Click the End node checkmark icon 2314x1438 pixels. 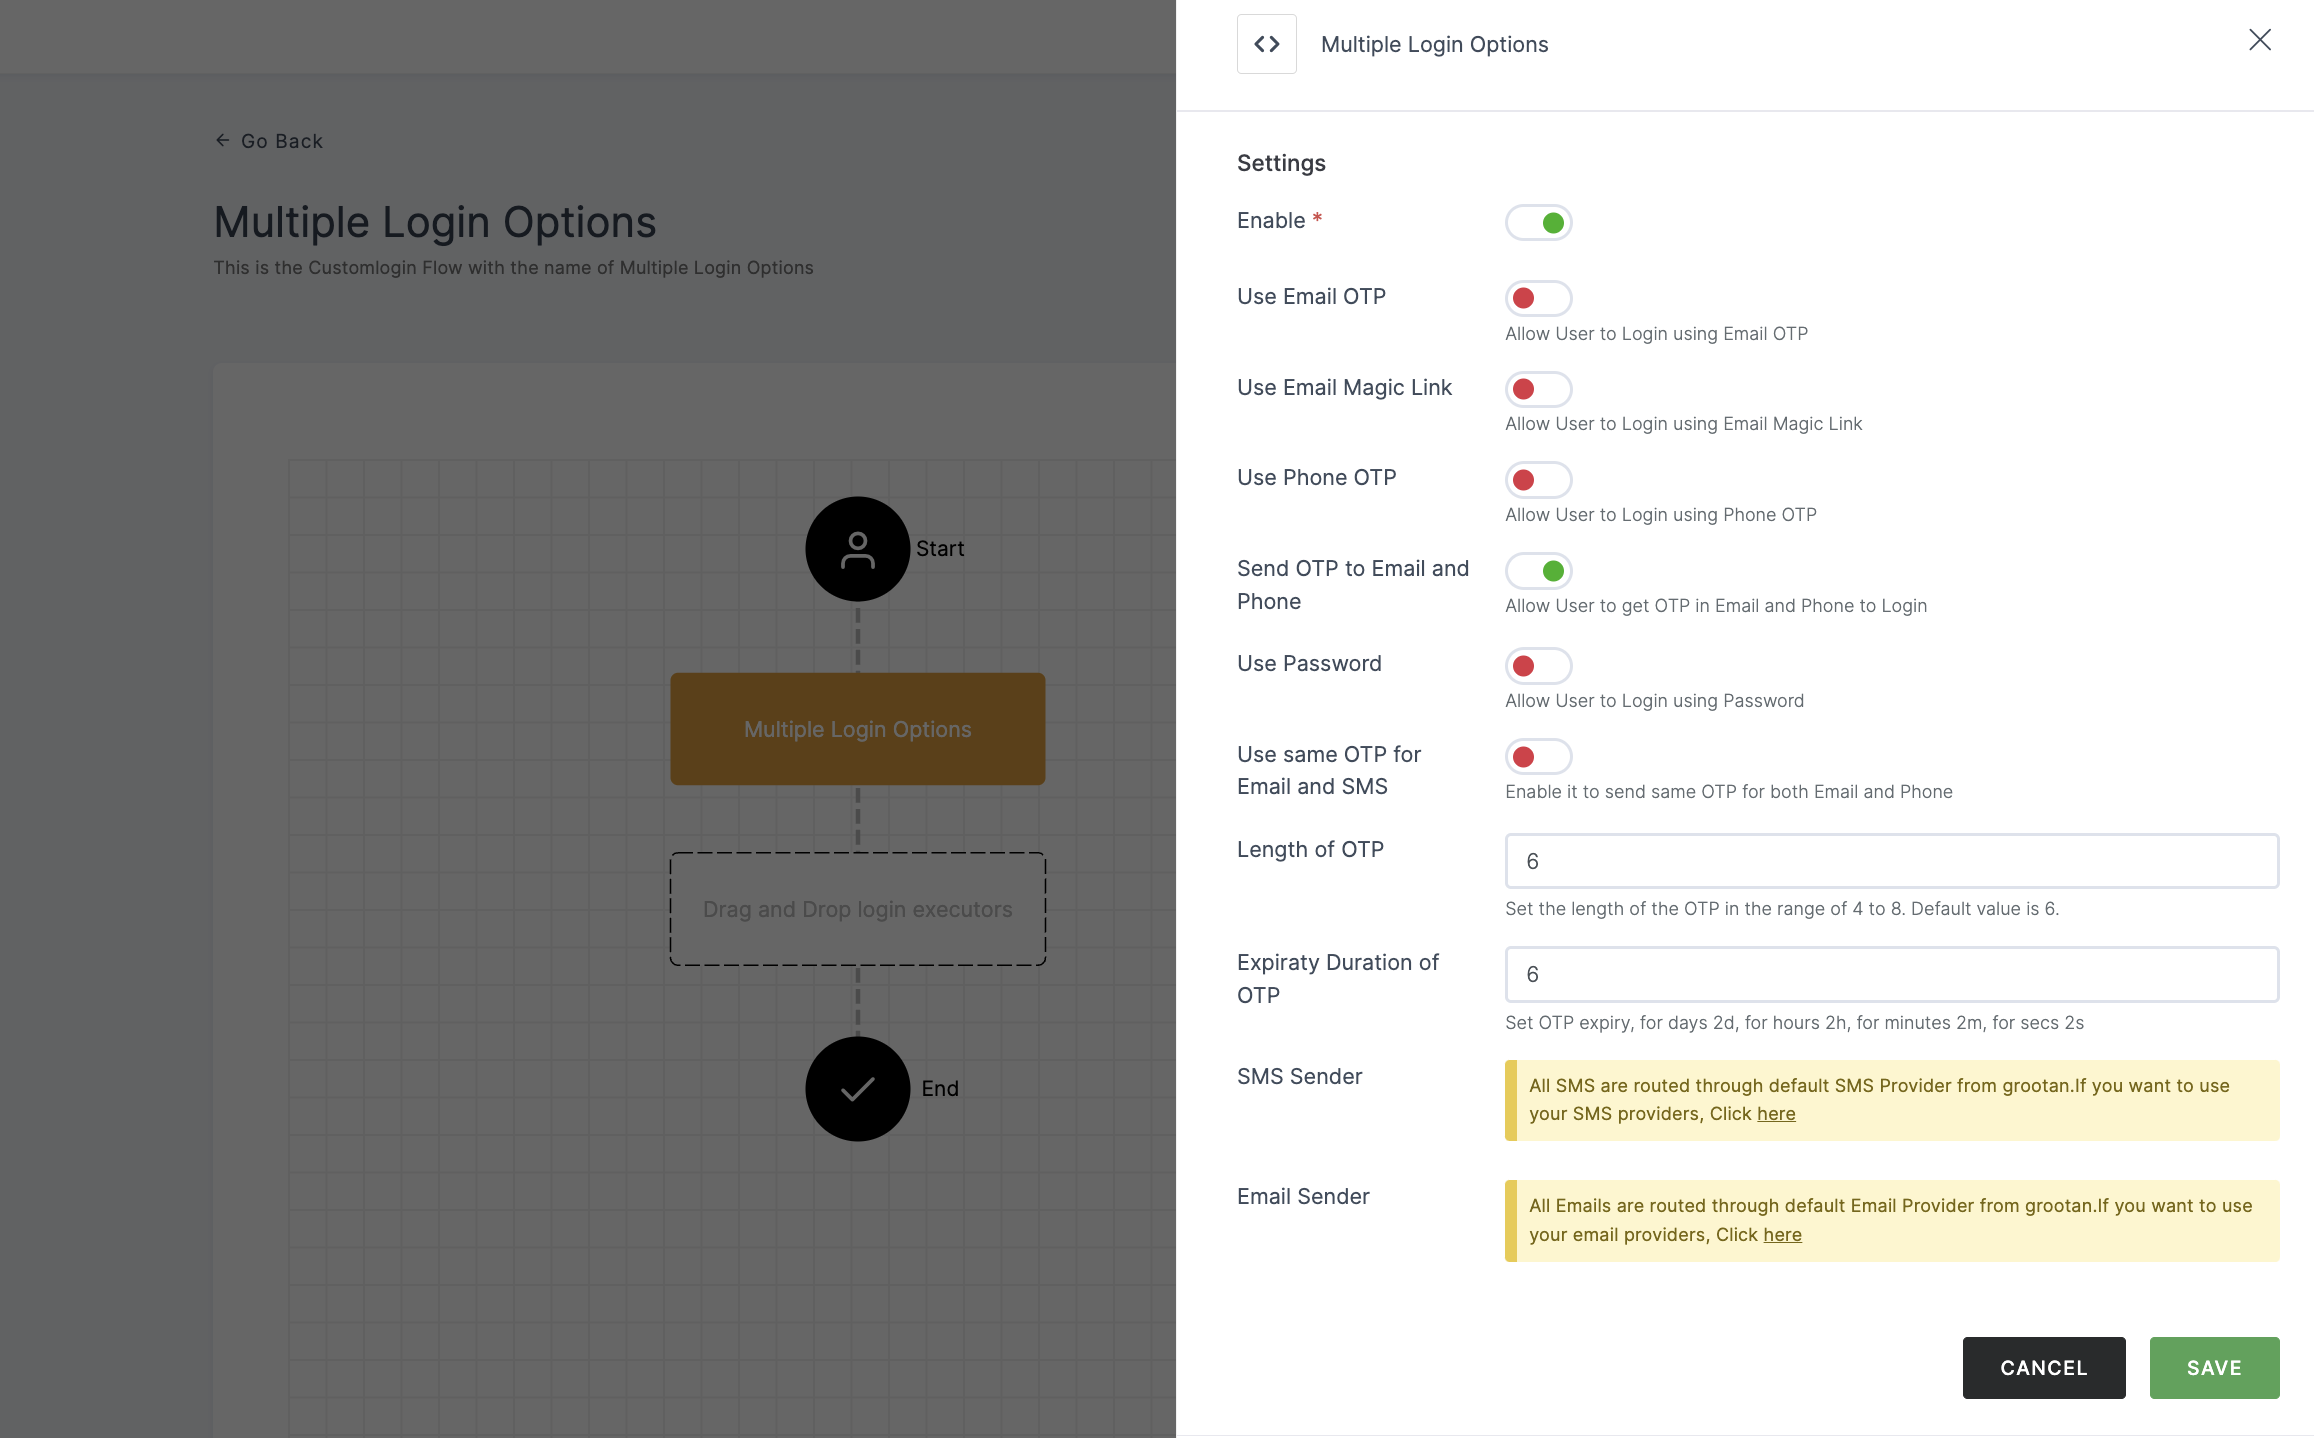click(x=858, y=1088)
